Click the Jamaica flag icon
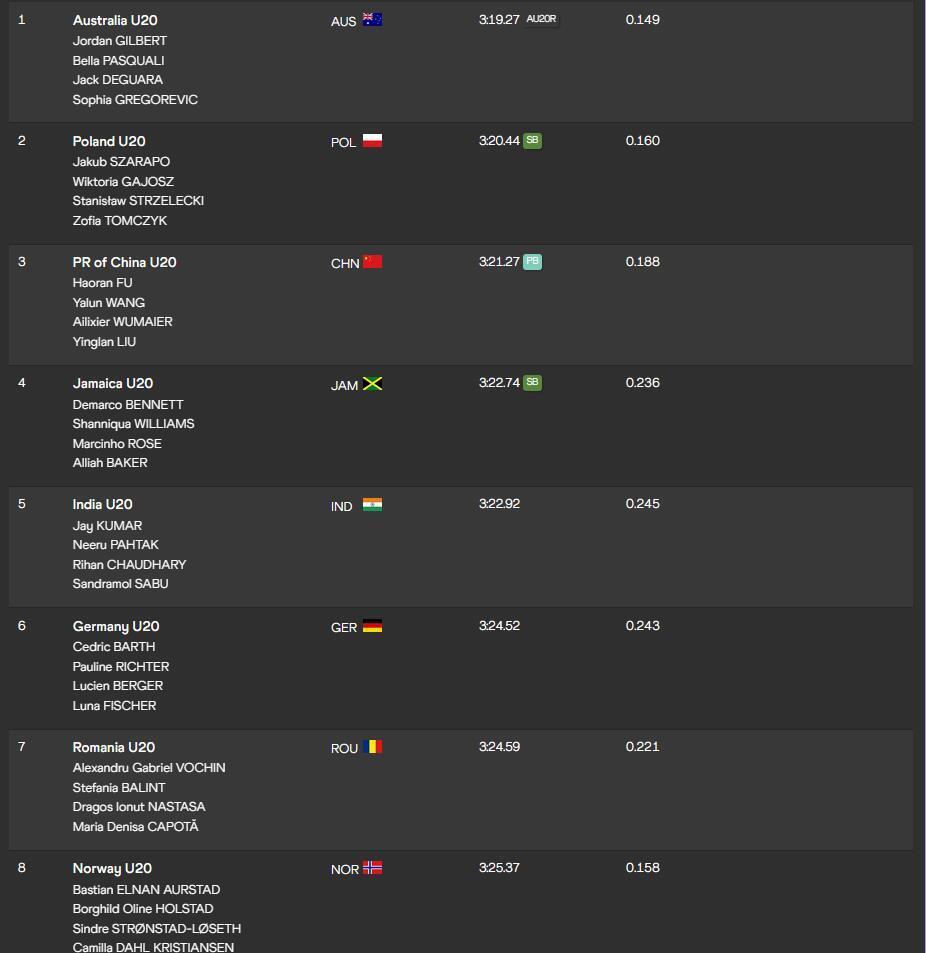 pyautogui.click(x=372, y=383)
